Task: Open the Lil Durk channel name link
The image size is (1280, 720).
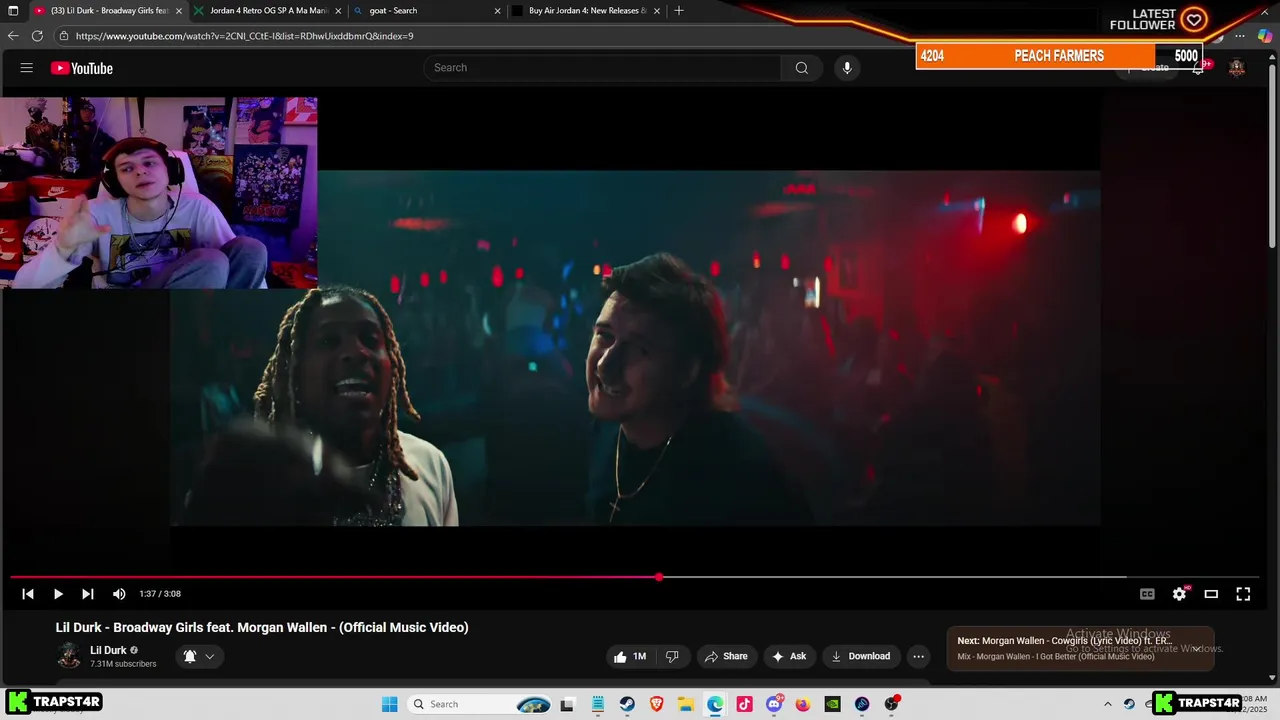Action: click(108, 650)
